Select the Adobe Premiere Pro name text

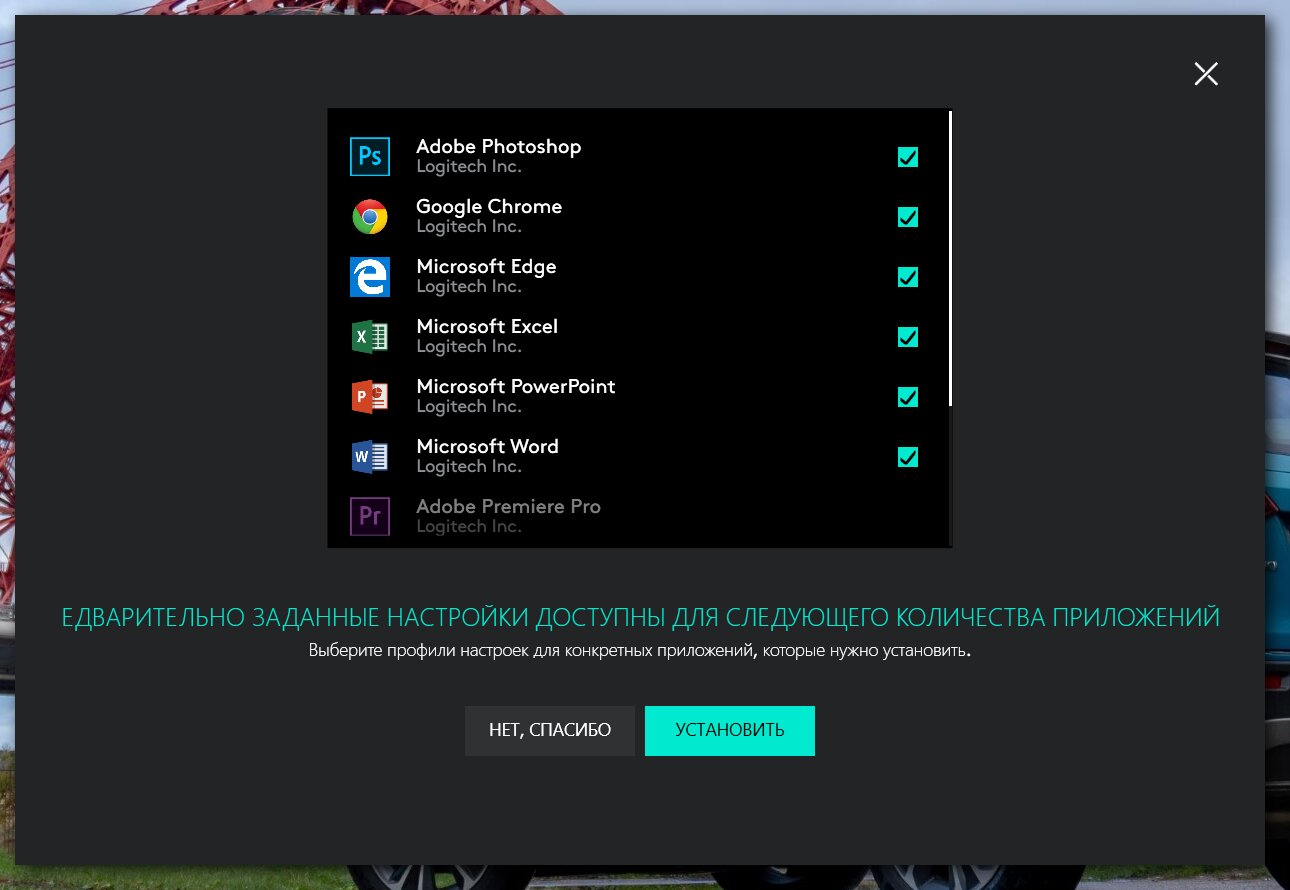[508, 507]
